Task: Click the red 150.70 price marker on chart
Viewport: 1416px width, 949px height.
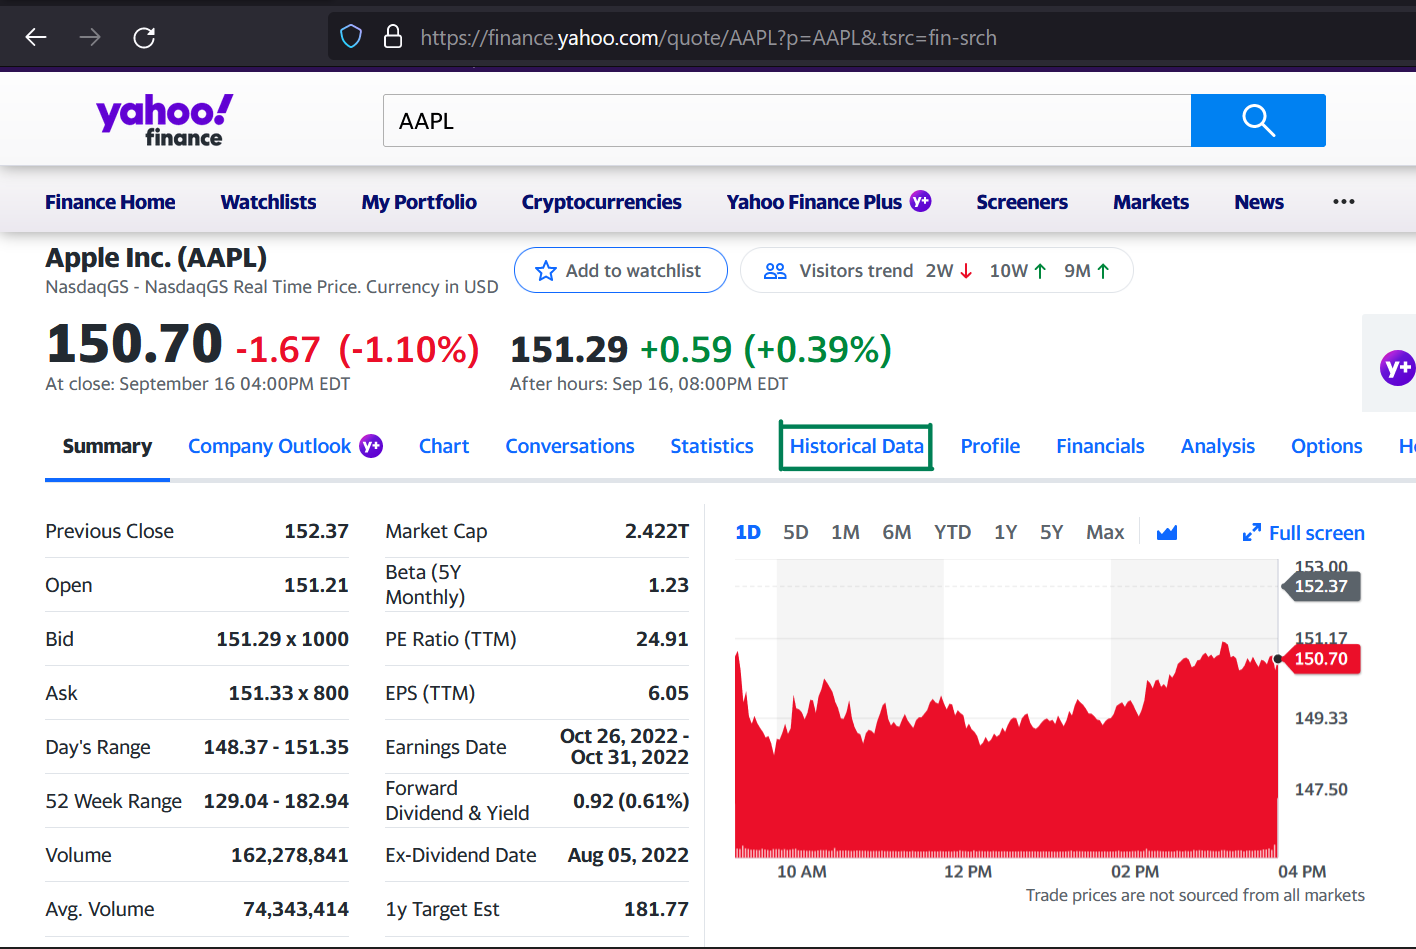Action: click(x=1323, y=659)
